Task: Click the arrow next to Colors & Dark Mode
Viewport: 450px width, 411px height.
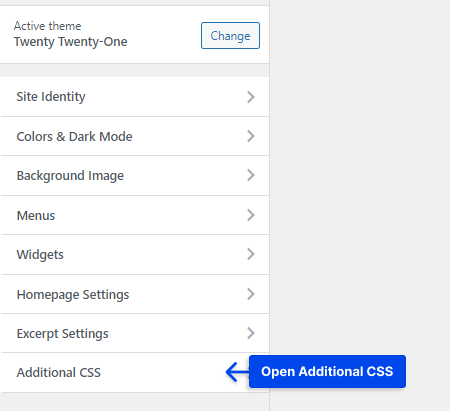Action: 251,136
